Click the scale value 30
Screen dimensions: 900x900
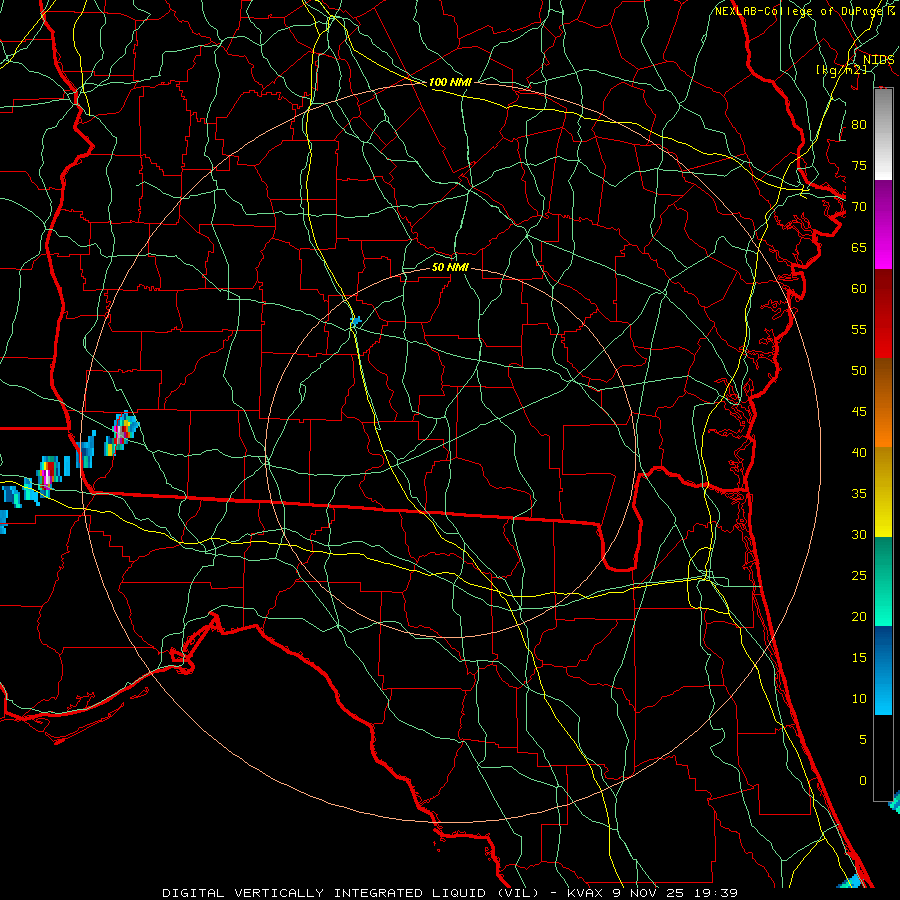pyautogui.click(x=859, y=534)
